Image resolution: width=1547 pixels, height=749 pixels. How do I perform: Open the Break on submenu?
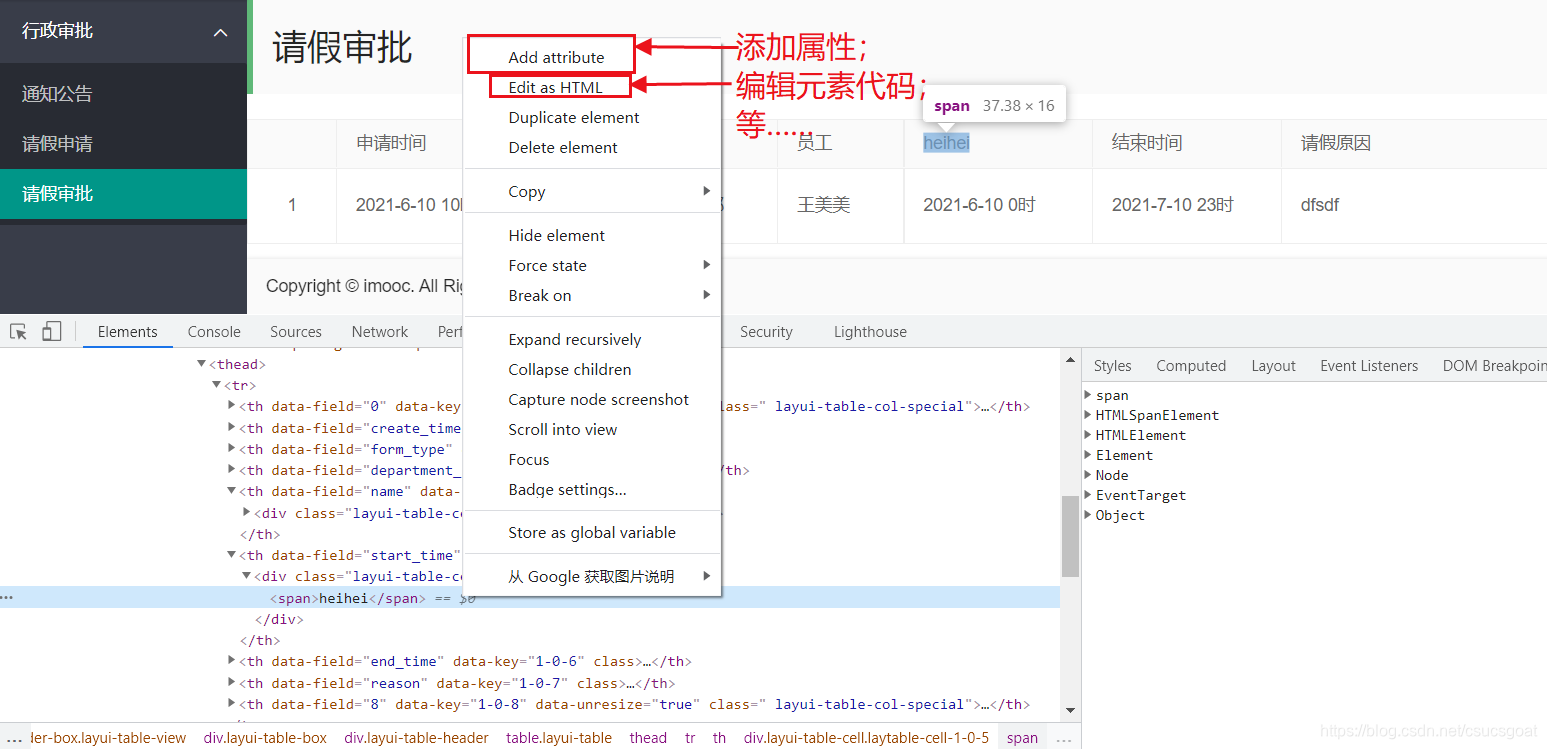point(592,295)
